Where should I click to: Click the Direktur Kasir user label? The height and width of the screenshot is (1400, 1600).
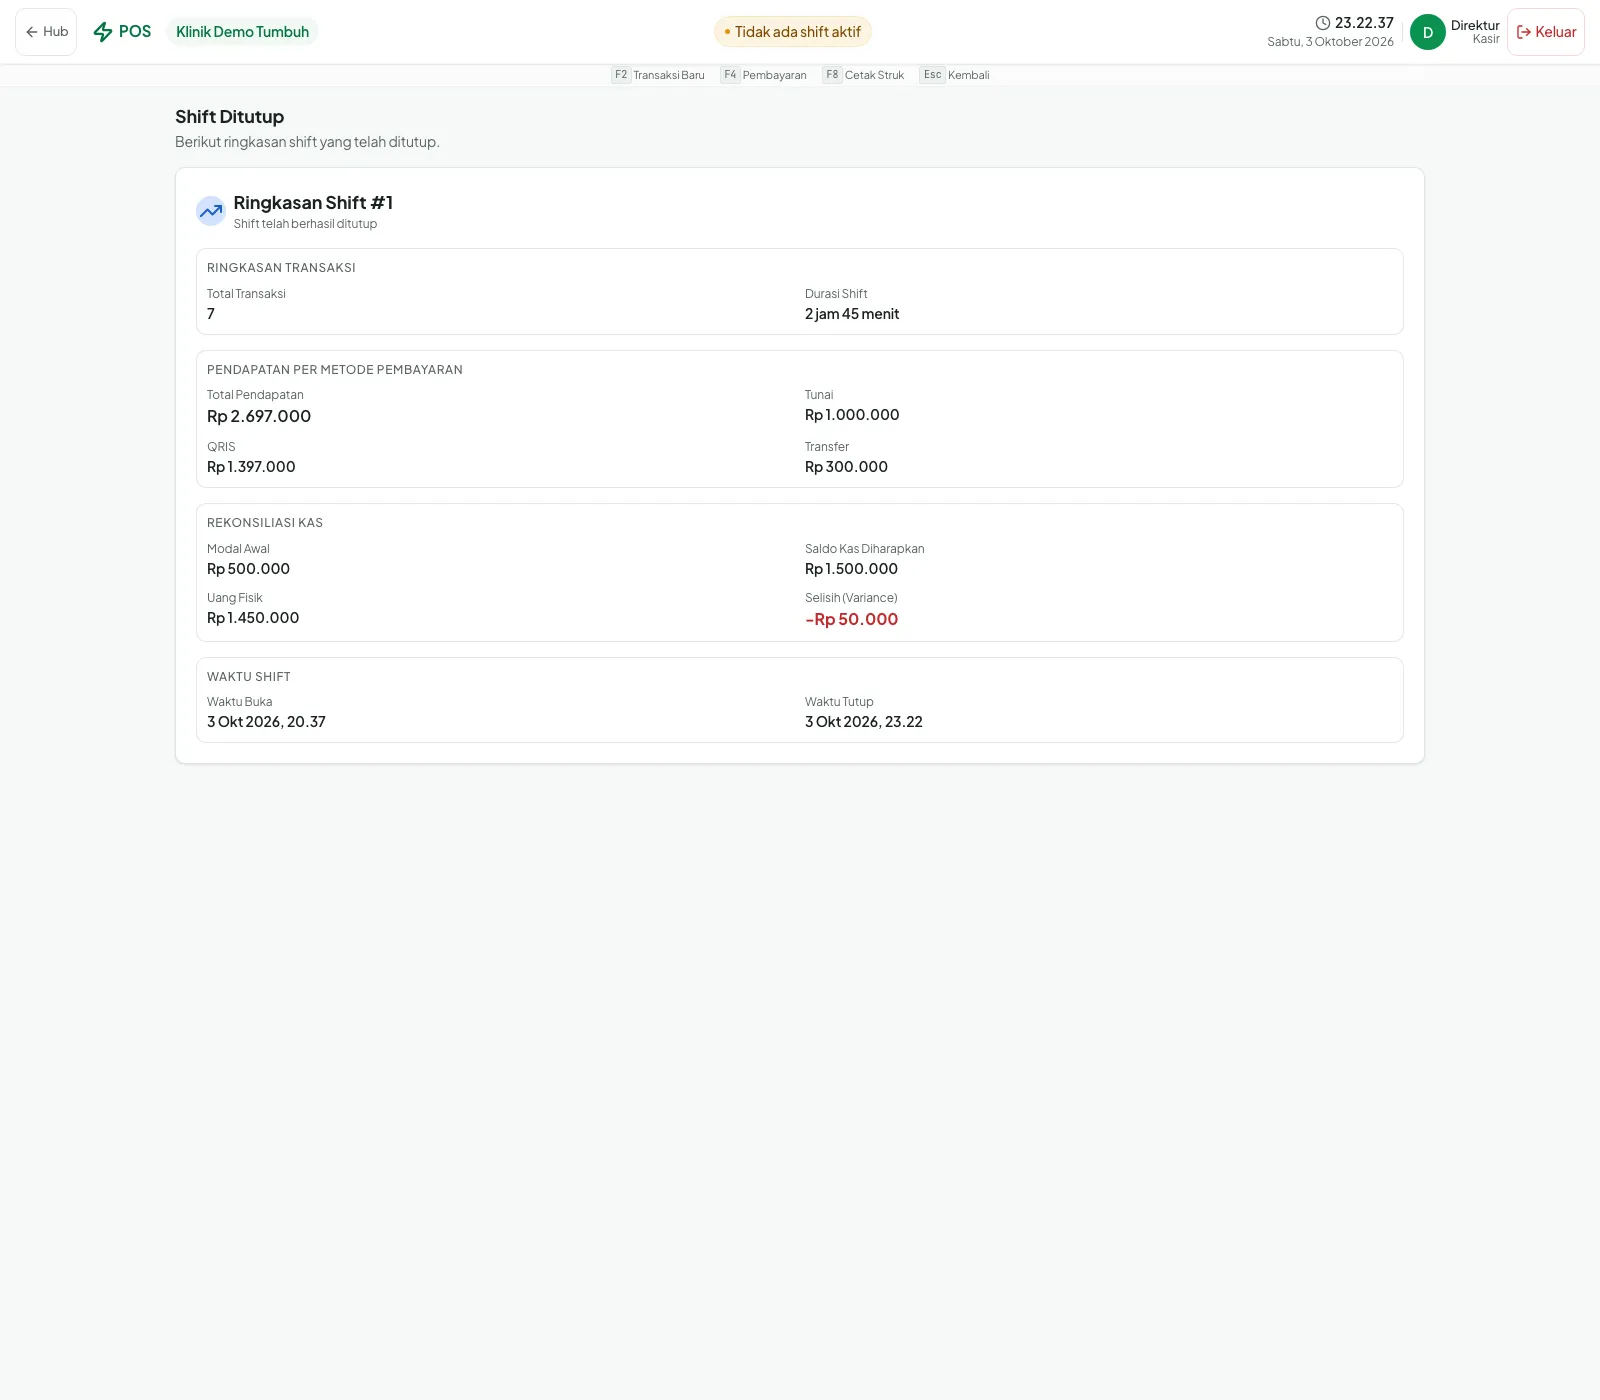1475,32
